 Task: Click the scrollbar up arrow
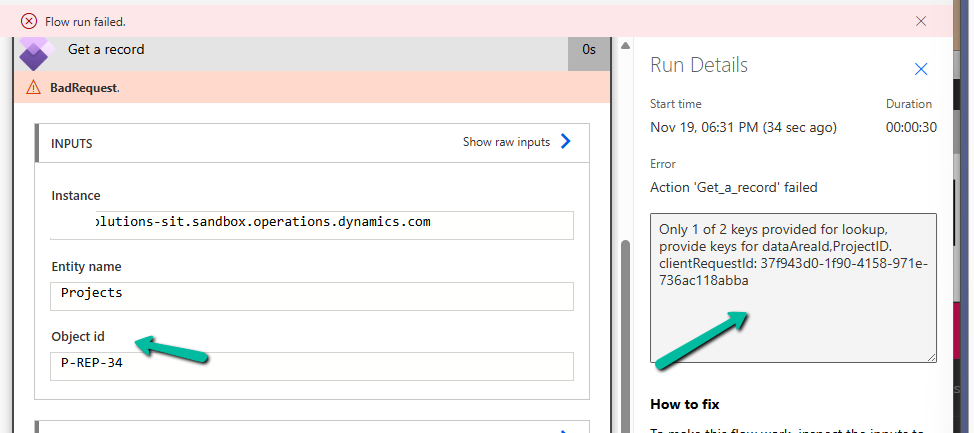tap(625, 46)
